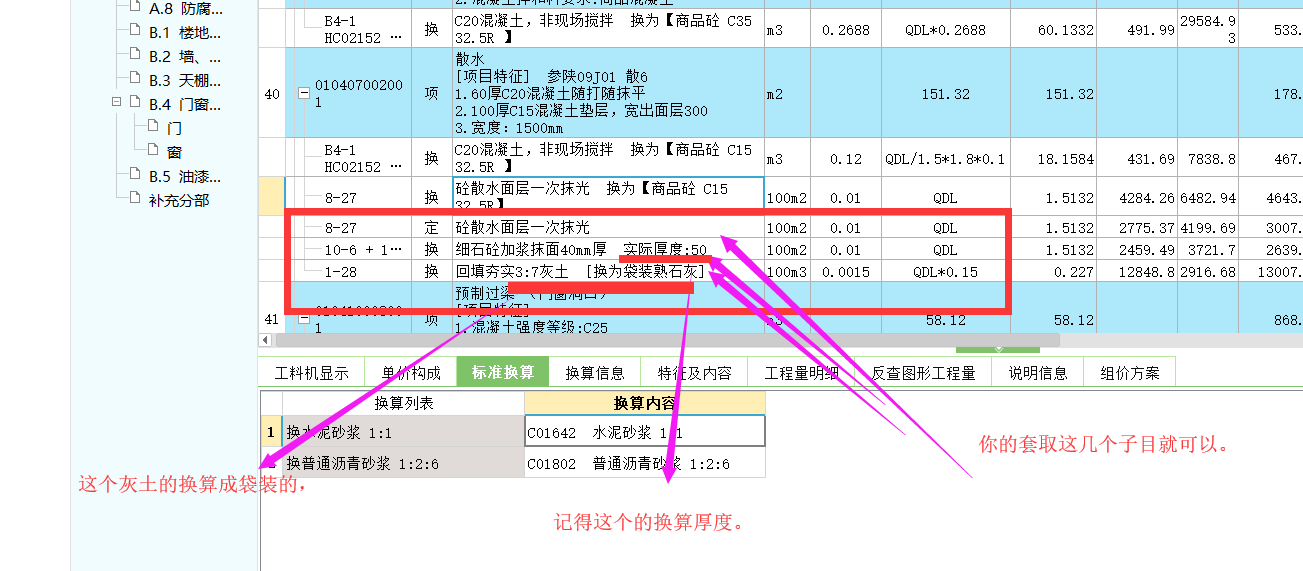Screen dimensions: 1303x571
Task: Collapse item row 40 (010407002001)
Action: click(x=303, y=93)
